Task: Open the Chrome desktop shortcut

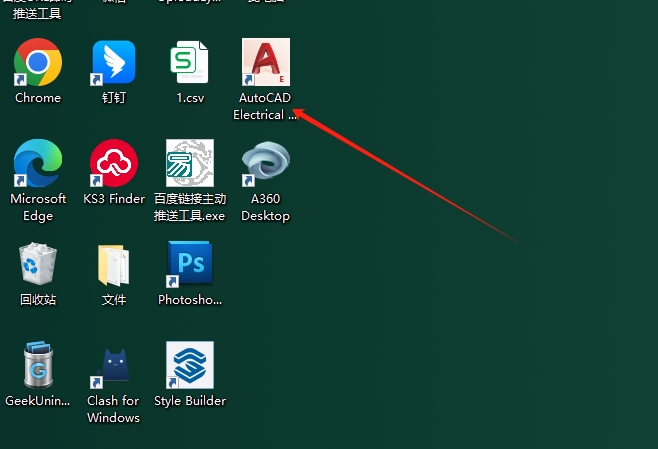Action: coord(38,62)
